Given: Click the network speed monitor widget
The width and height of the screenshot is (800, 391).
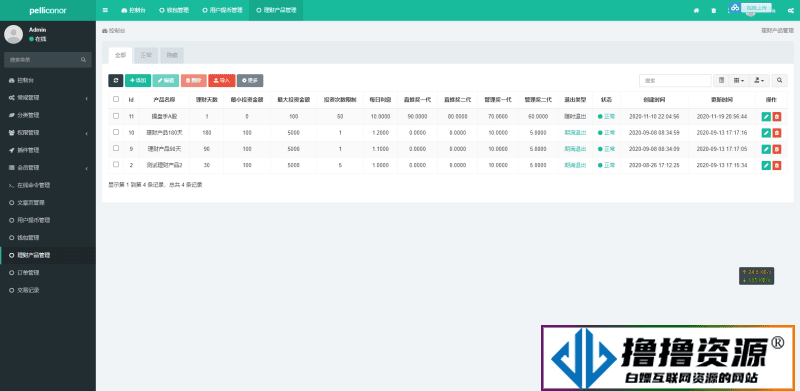Looking at the screenshot, I should [x=757, y=276].
